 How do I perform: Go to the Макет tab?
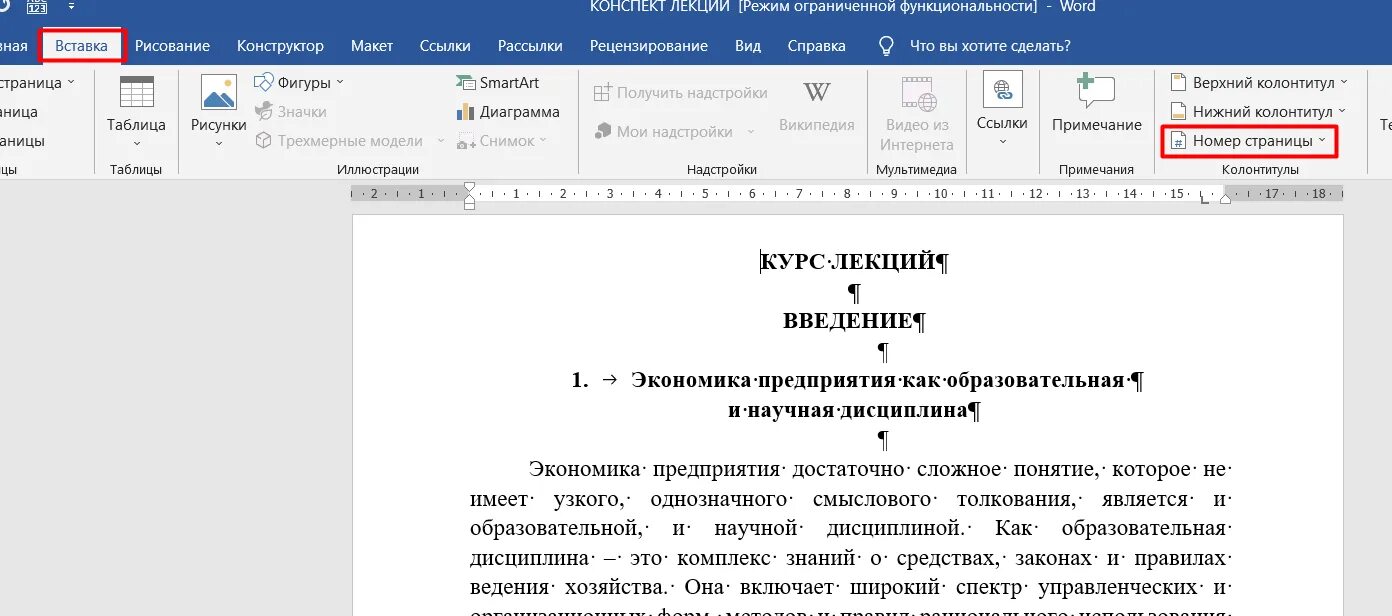coord(371,46)
